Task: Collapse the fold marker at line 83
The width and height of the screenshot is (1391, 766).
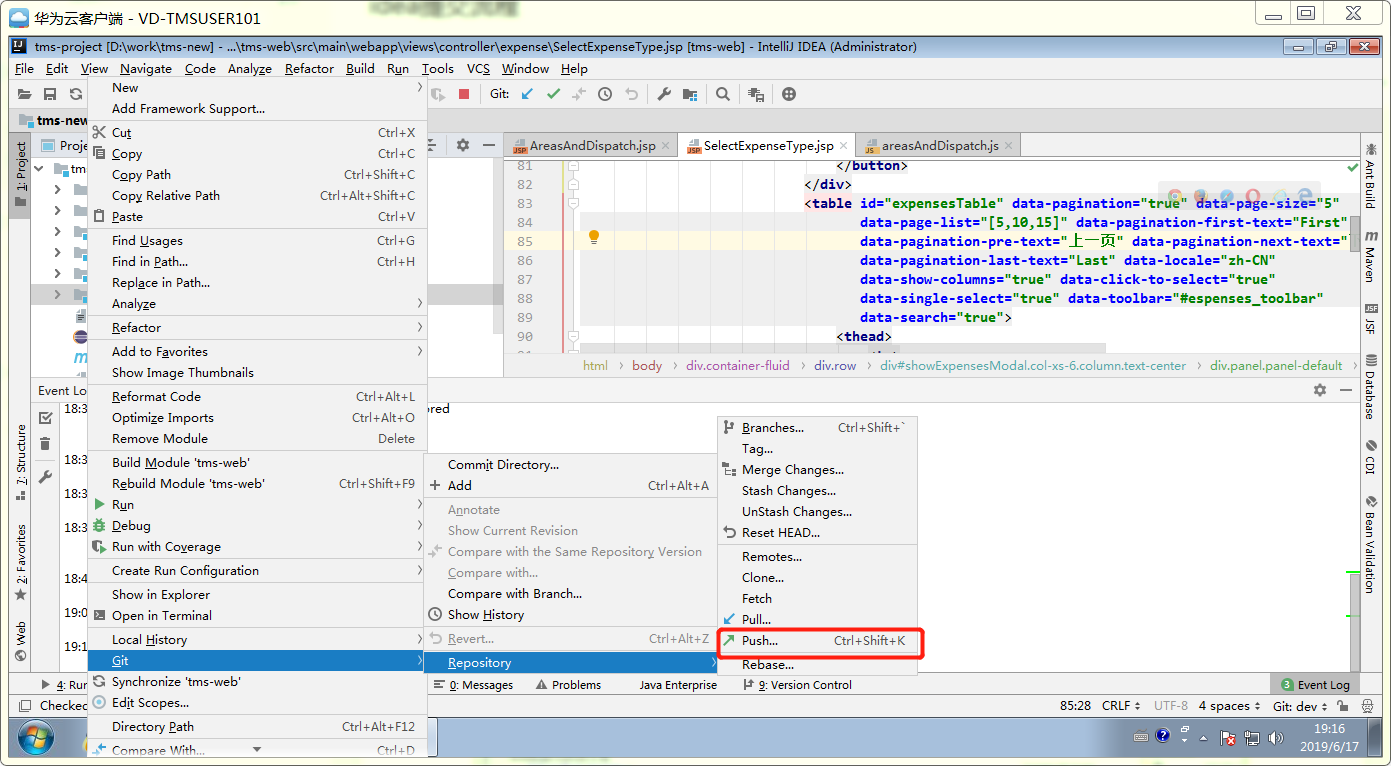Action: pos(573,203)
